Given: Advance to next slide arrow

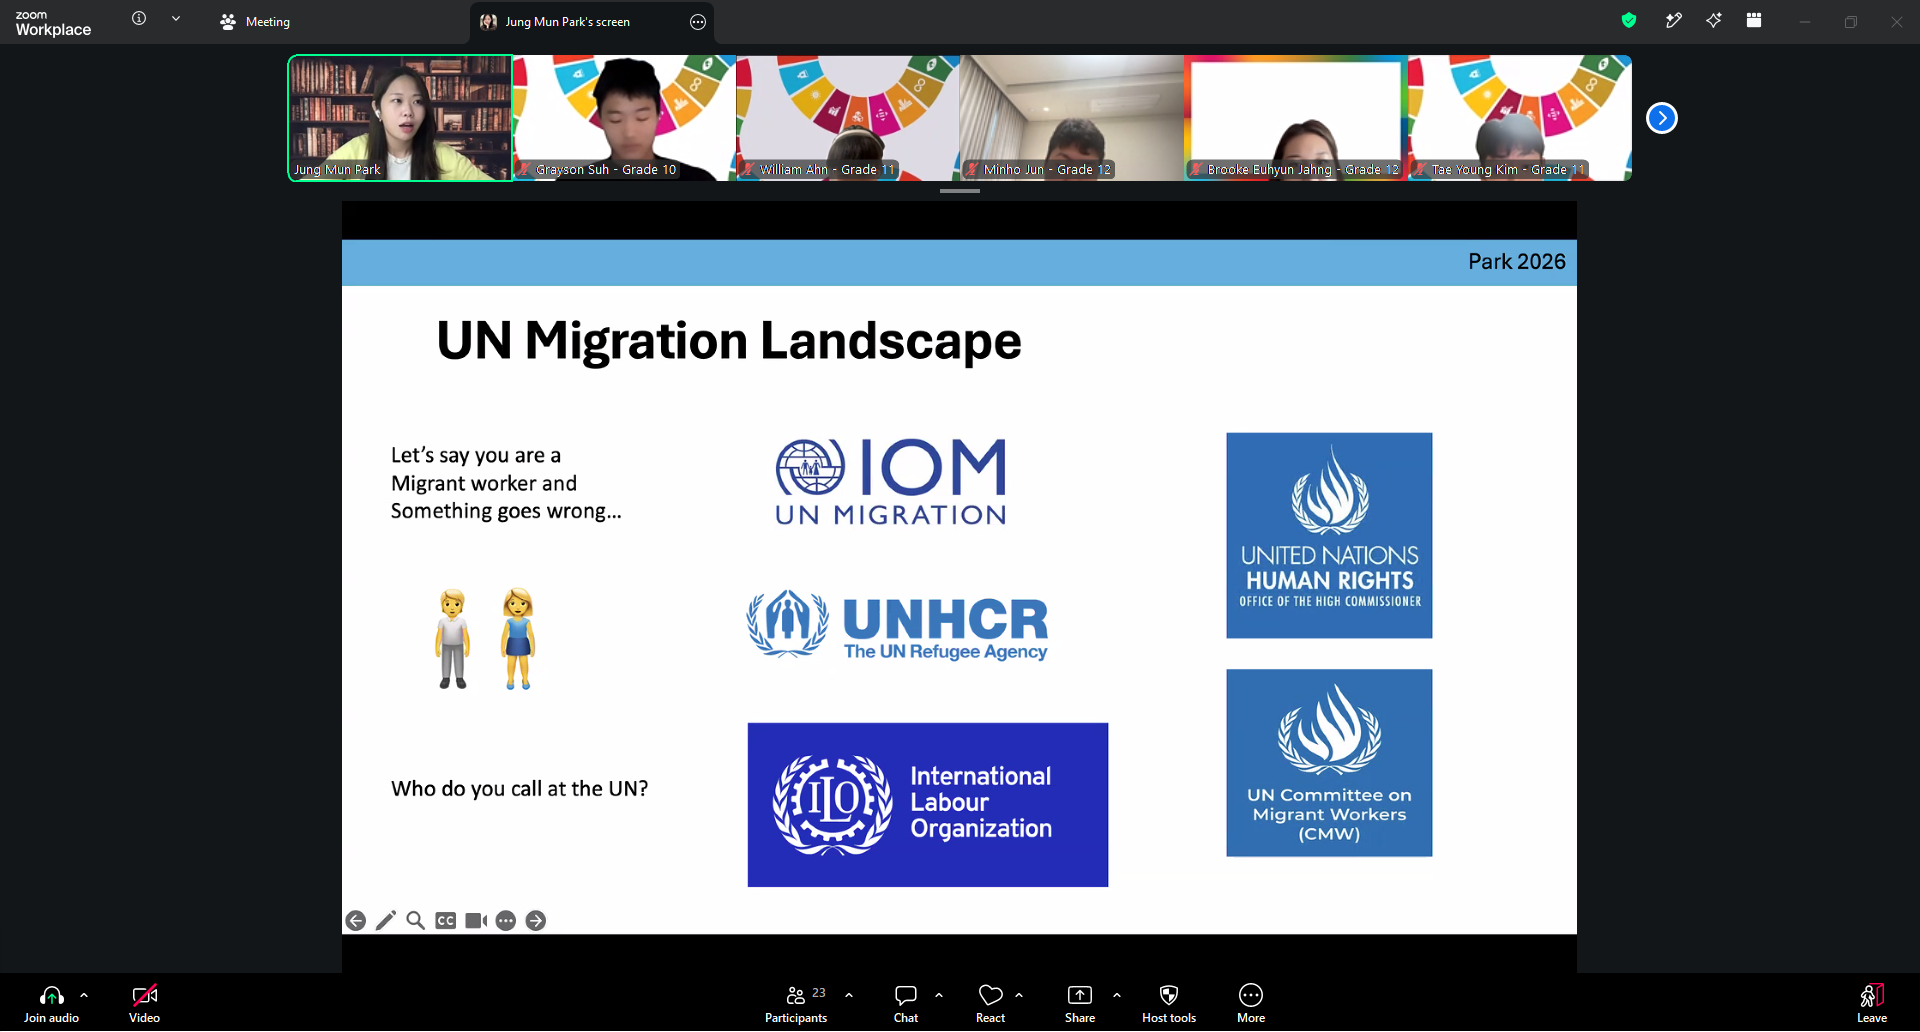Looking at the screenshot, I should click(536, 921).
